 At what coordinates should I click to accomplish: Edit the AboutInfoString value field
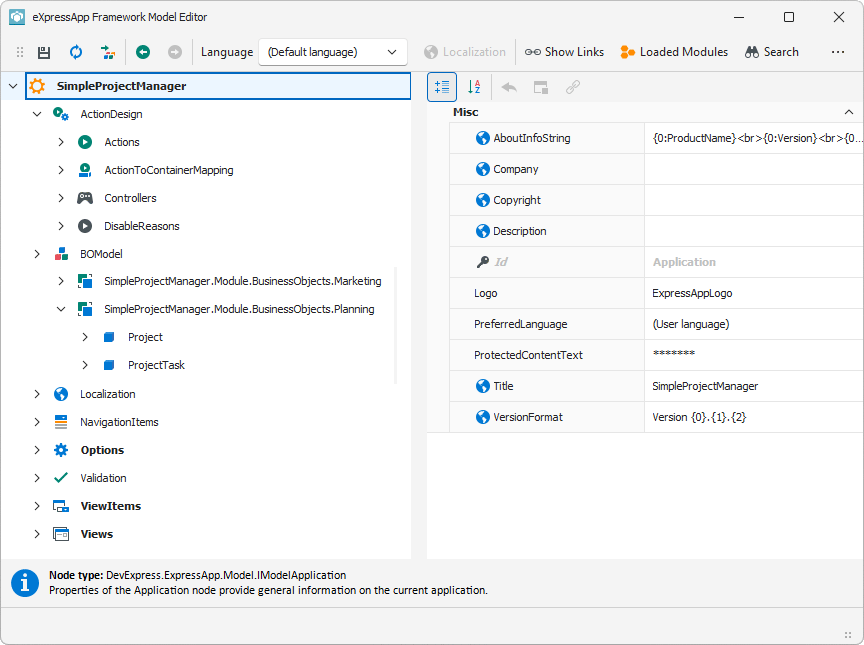754,138
